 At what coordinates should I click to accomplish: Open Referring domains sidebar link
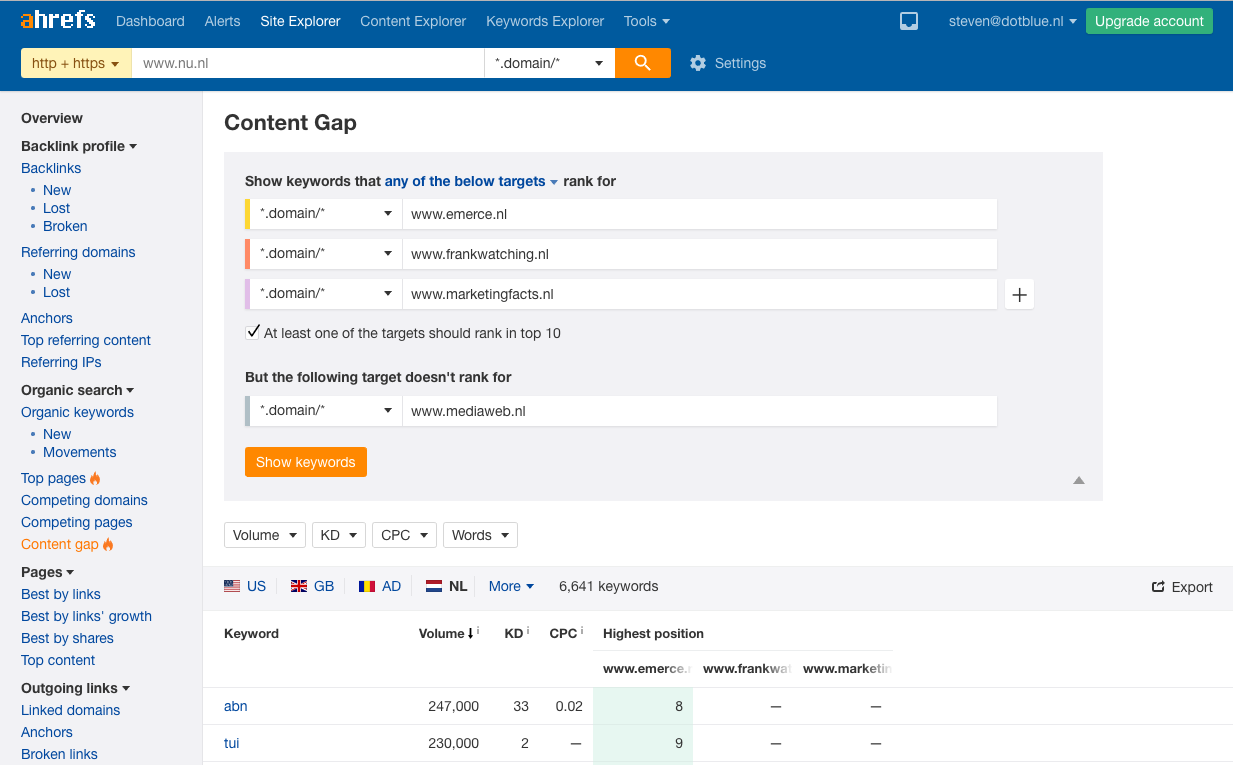coord(78,252)
